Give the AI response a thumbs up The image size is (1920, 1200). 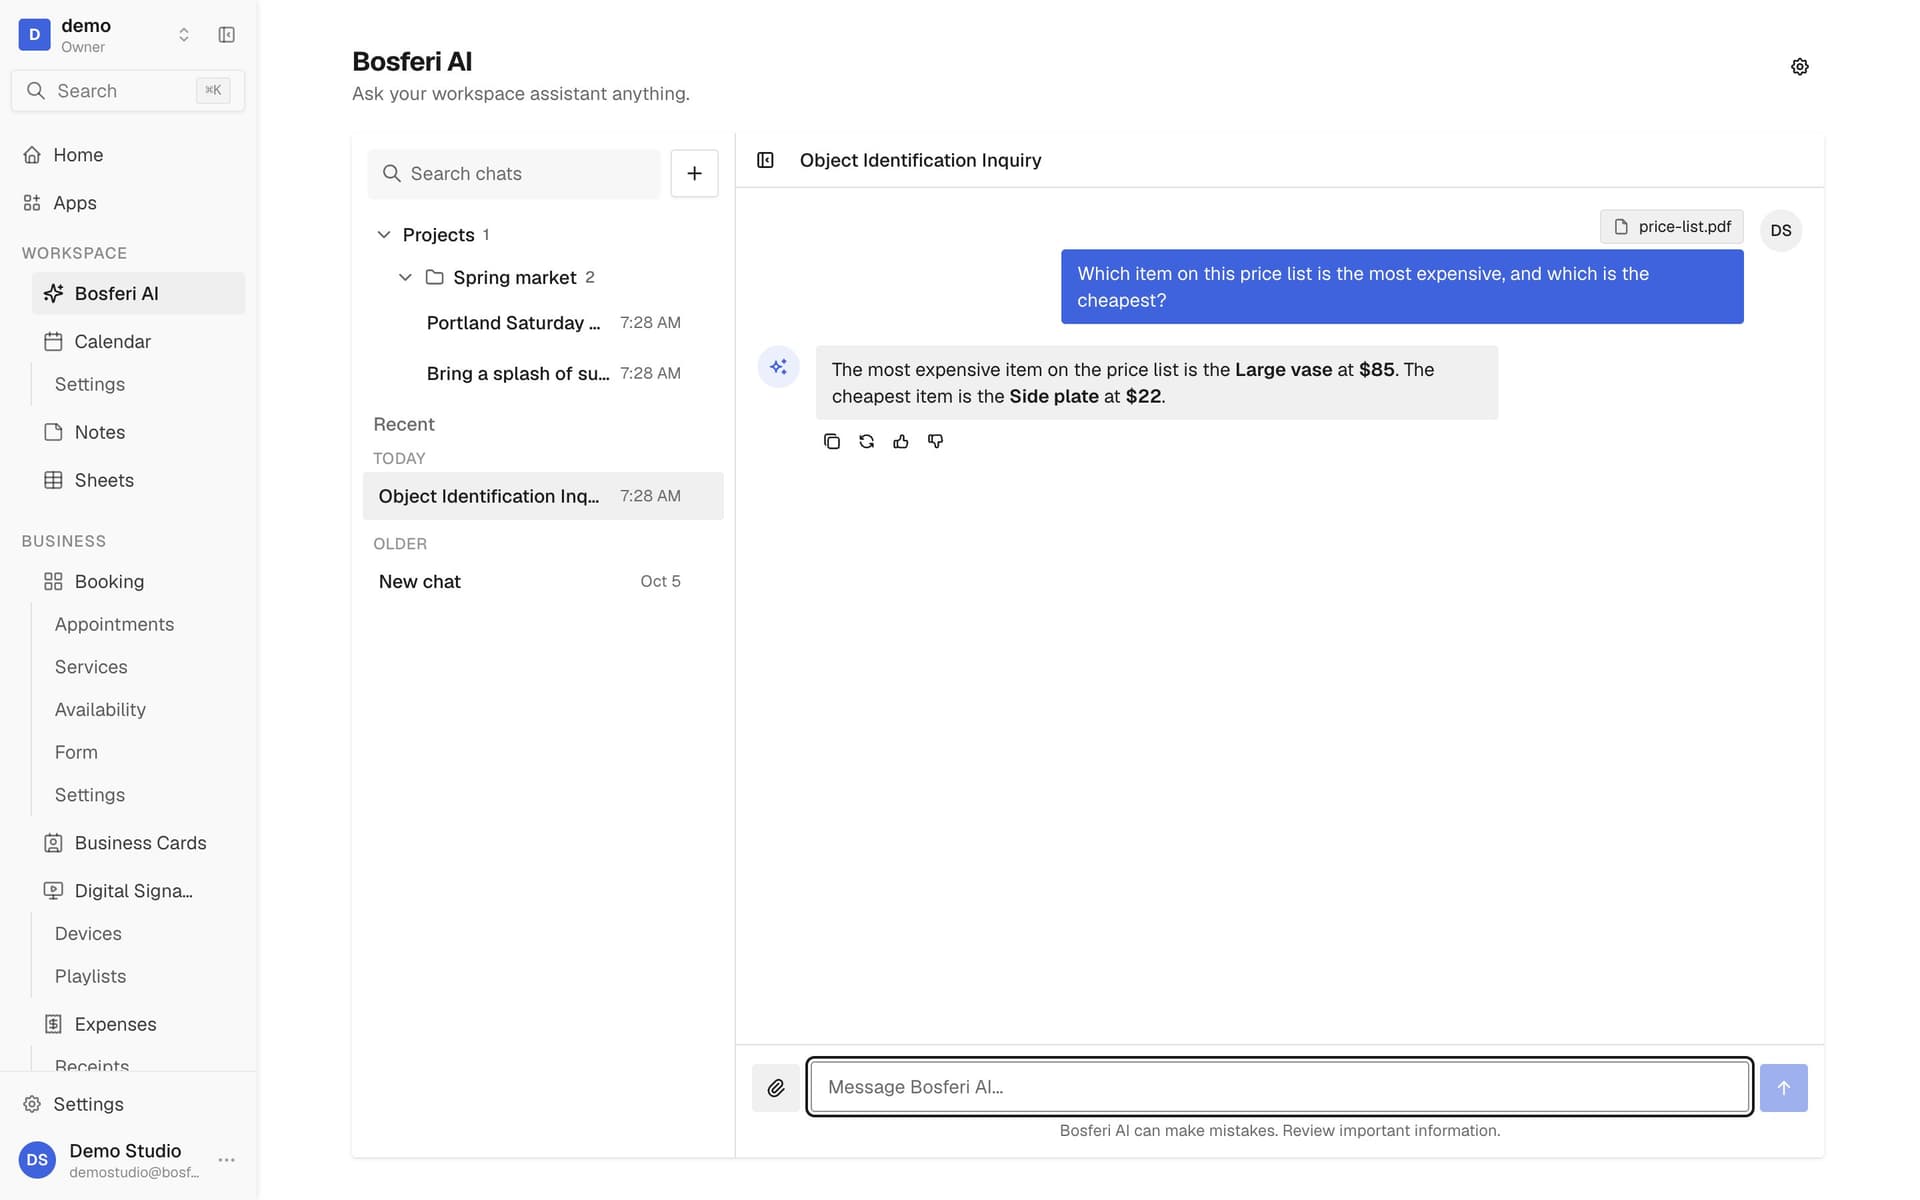pyautogui.click(x=901, y=441)
